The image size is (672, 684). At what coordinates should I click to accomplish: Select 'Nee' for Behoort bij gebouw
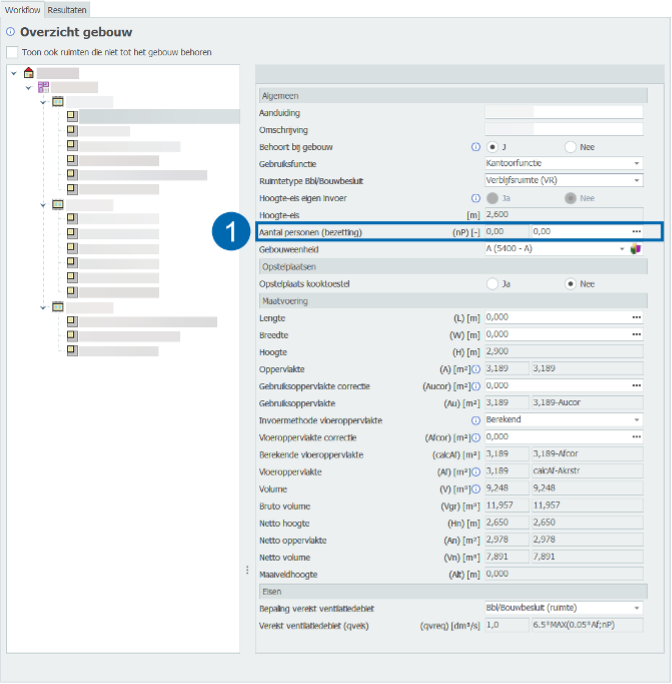[571, 147]
